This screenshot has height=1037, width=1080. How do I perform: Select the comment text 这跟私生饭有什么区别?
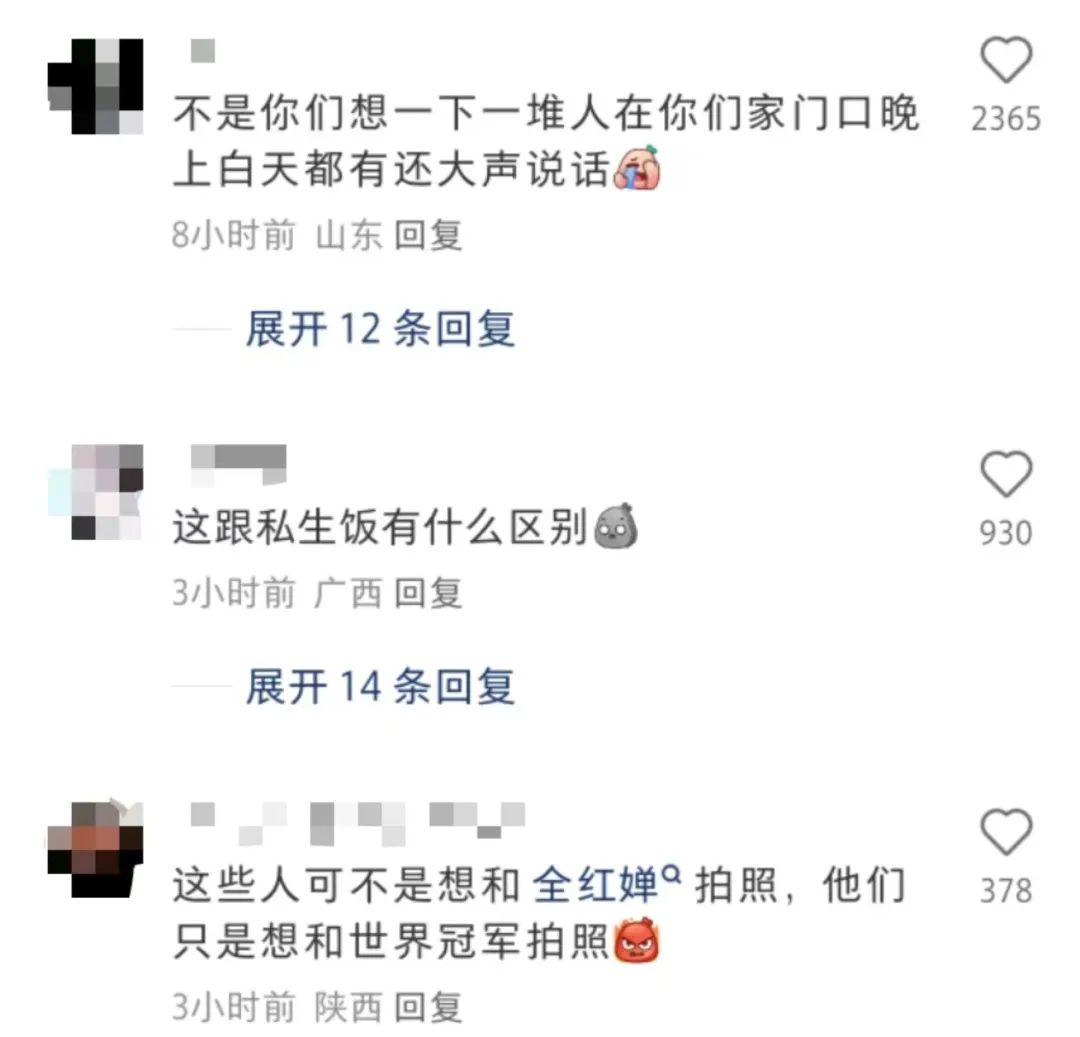pos(380,527)
